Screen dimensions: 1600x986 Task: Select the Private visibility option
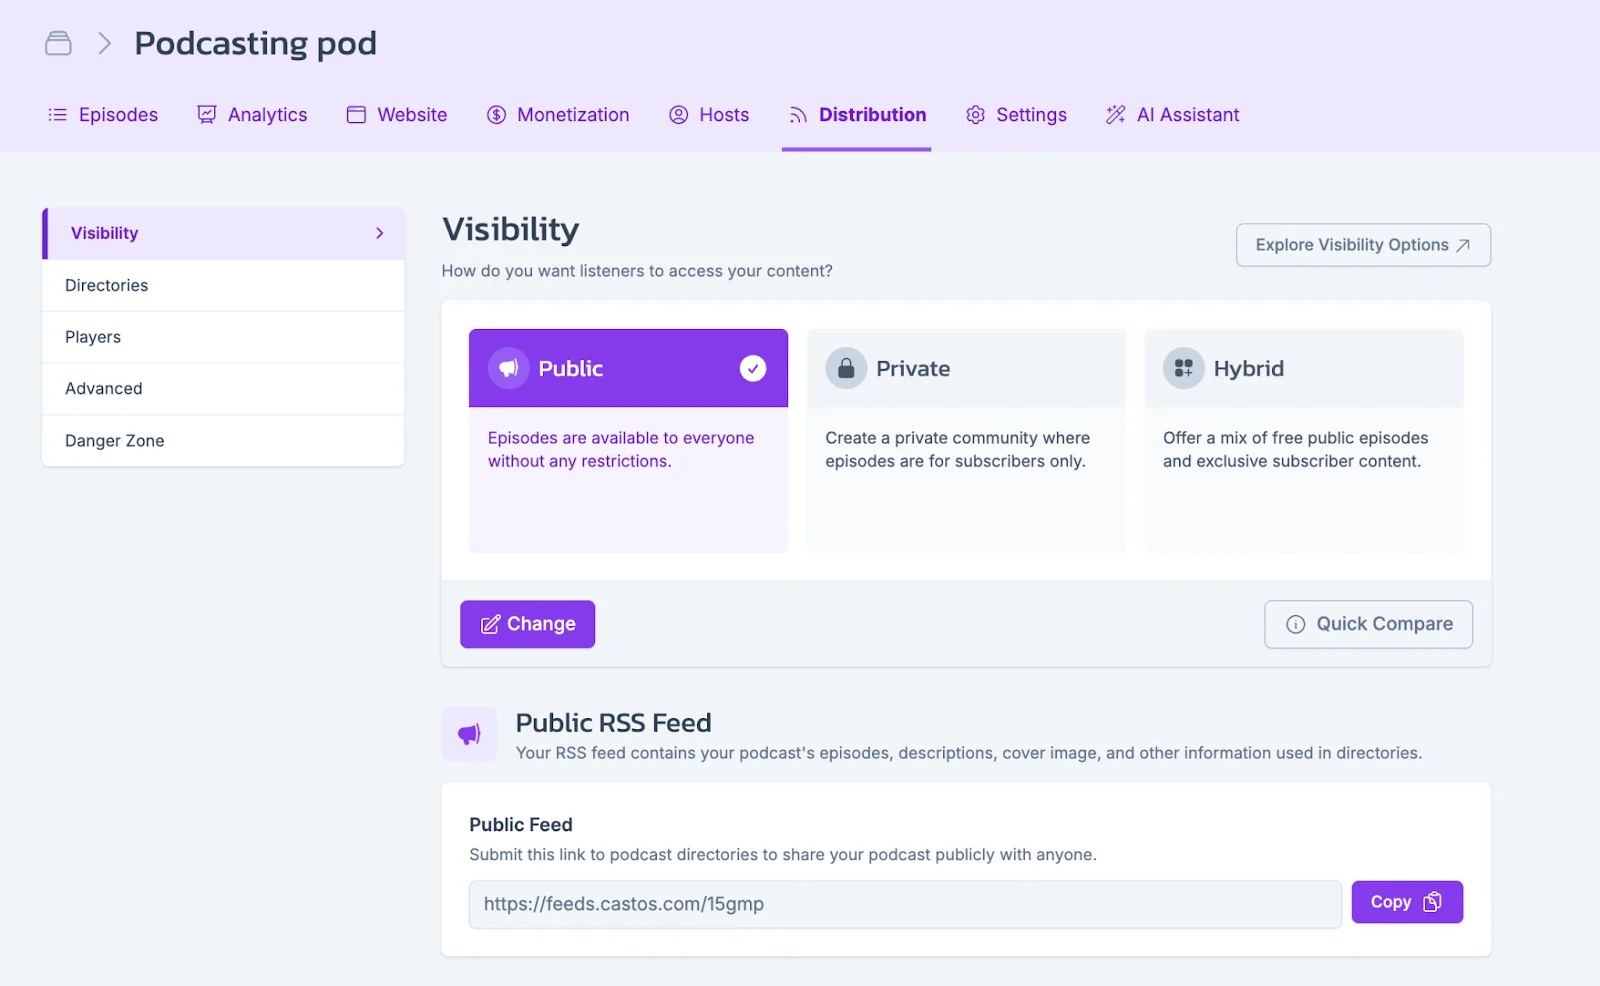(x=965, y=440)
